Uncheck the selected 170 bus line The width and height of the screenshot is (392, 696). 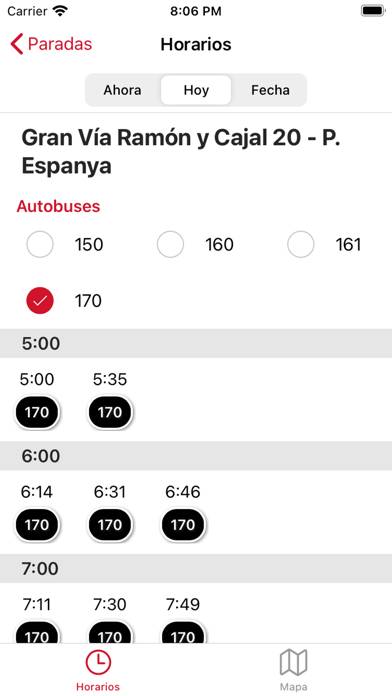[40, 301]
